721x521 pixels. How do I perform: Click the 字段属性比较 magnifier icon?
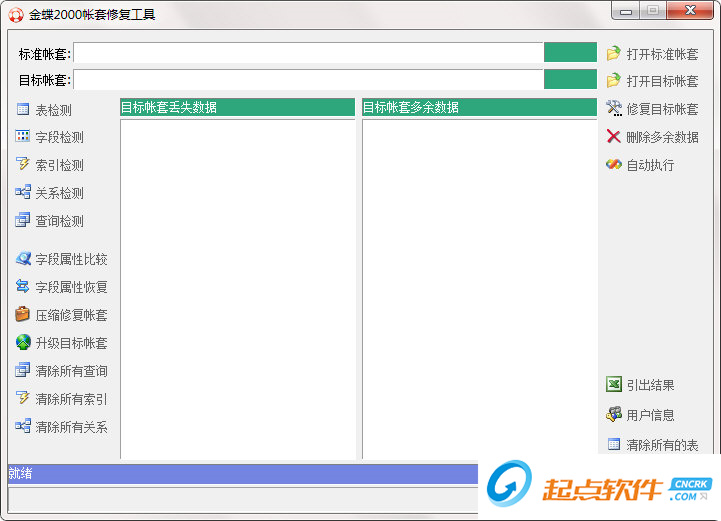[23, 258]
